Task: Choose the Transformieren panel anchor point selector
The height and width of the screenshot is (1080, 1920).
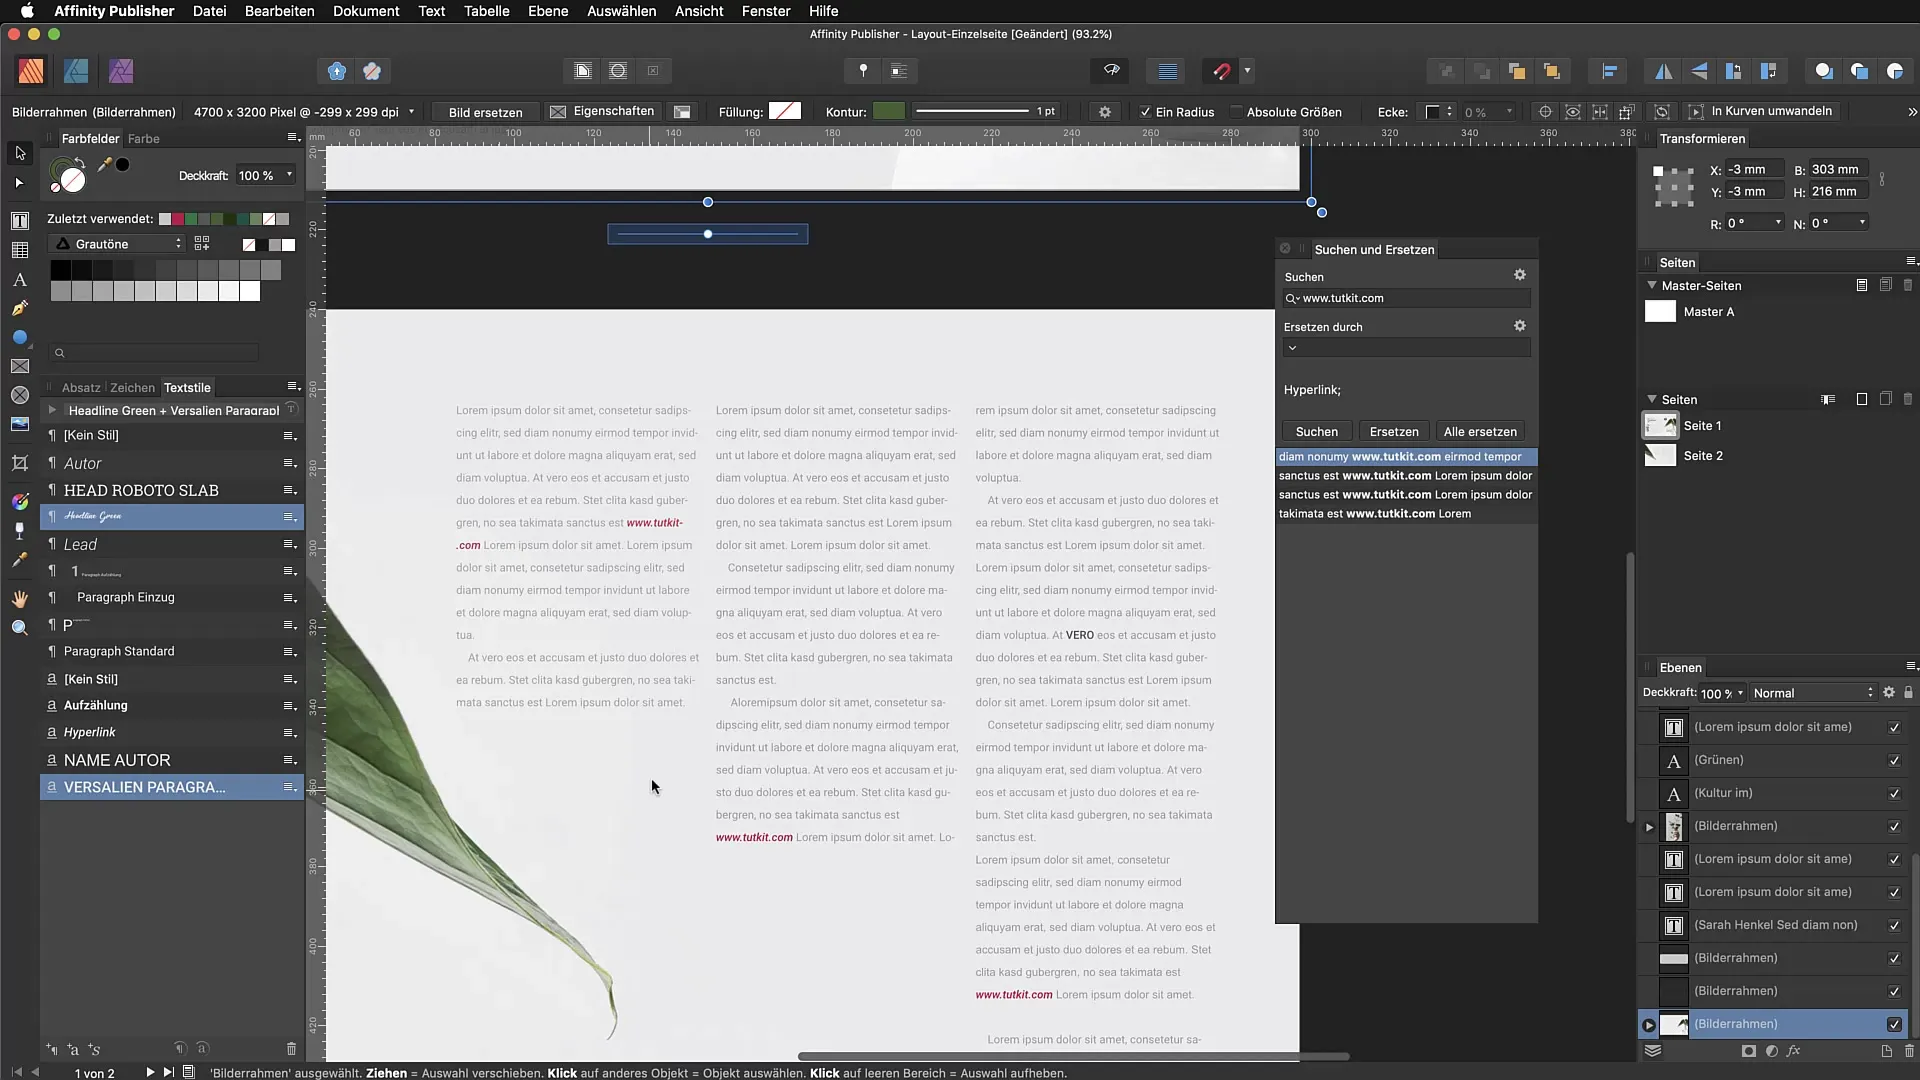Action: pos(1673,186)
